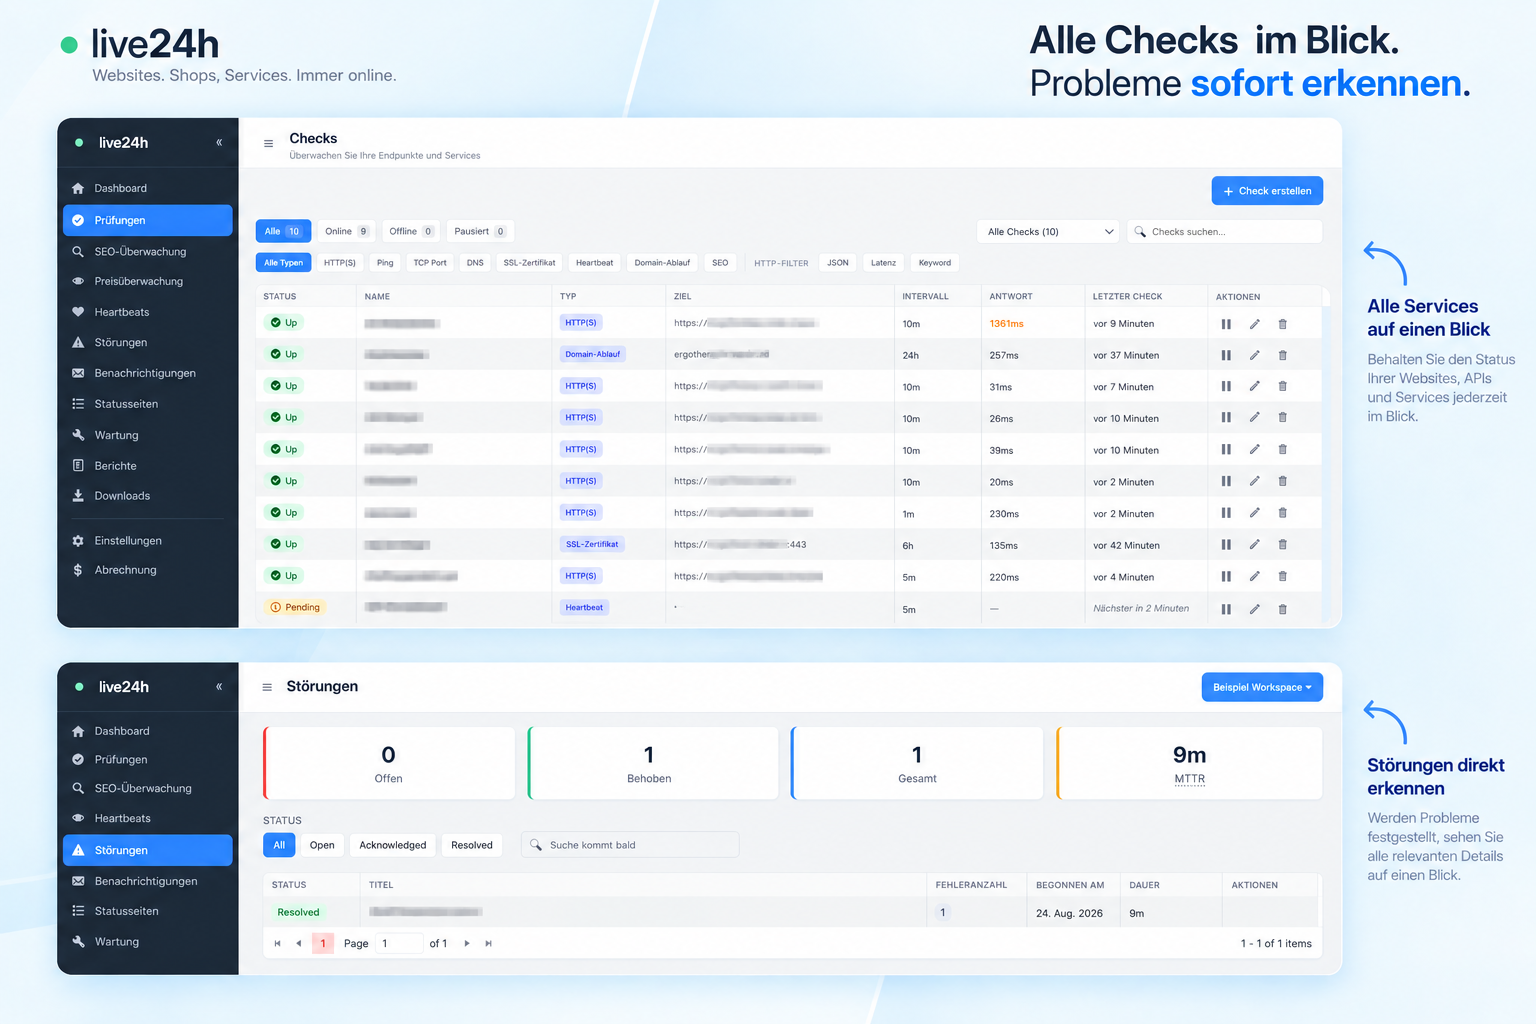This screenshot has width=1536, height=1024.
Task: Edit the check last run vor 9 Minuten
Action: (1254, 324)
